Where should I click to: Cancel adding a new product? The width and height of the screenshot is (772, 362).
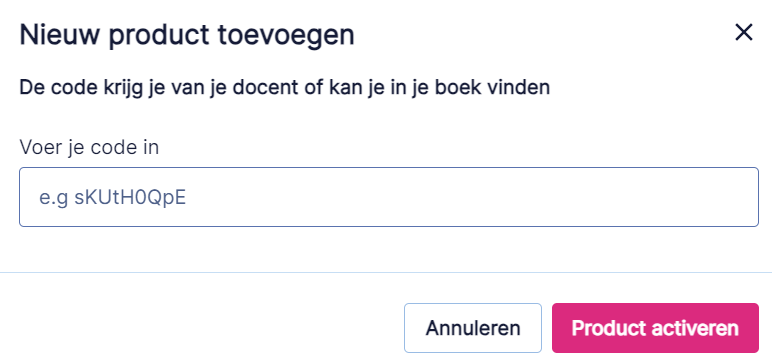473,328
